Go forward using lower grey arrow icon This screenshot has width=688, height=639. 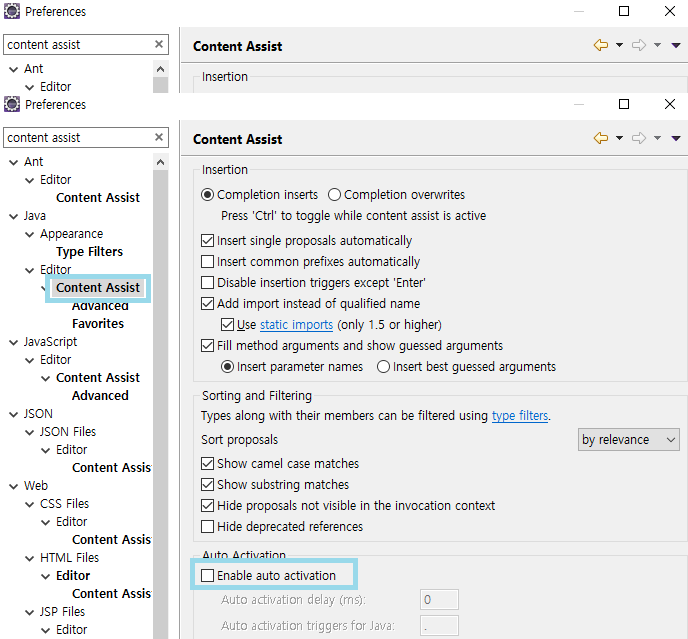(x=639, y=138)
